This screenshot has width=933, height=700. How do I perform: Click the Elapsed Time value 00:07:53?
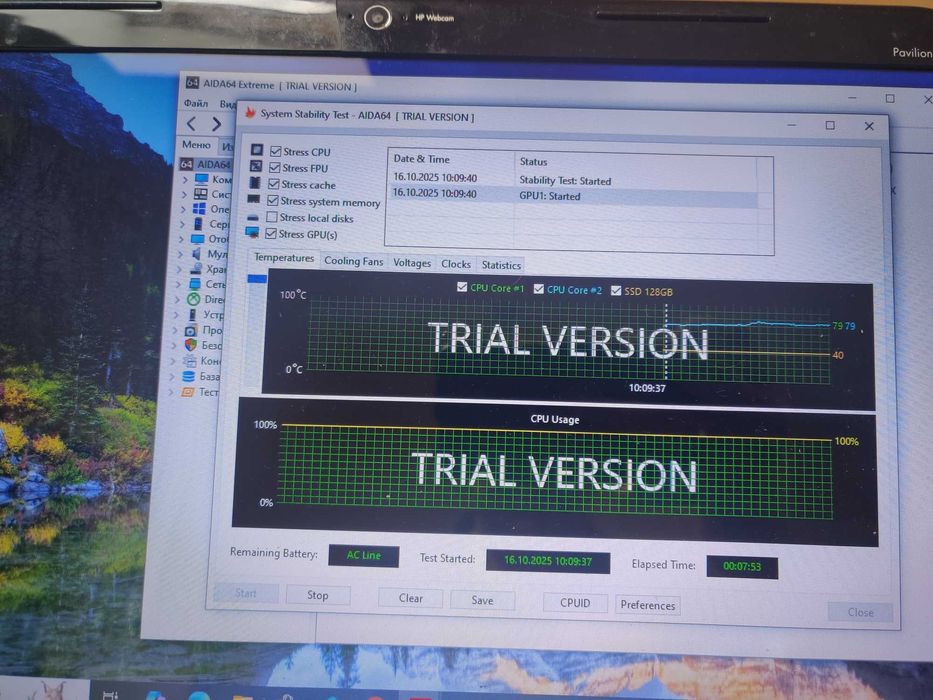(742, 566)
